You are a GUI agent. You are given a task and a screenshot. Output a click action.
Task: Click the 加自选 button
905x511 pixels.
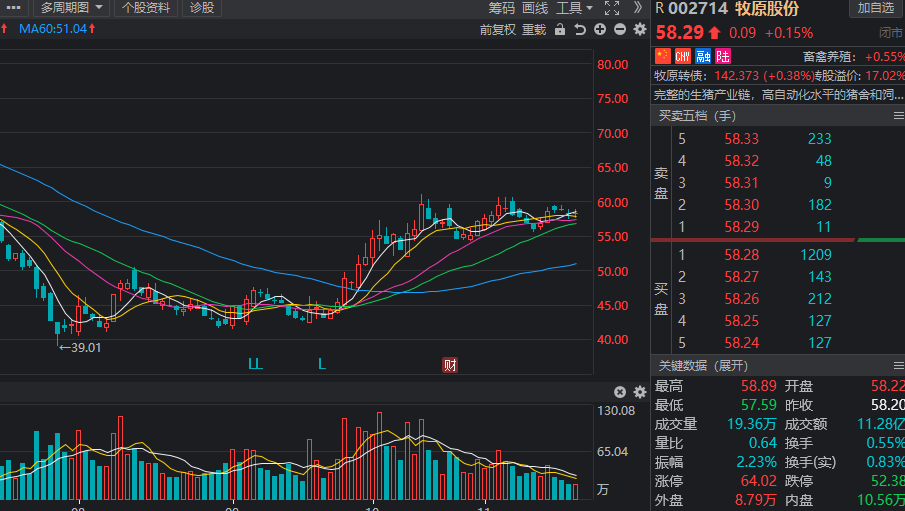click(x=876, y=8)
